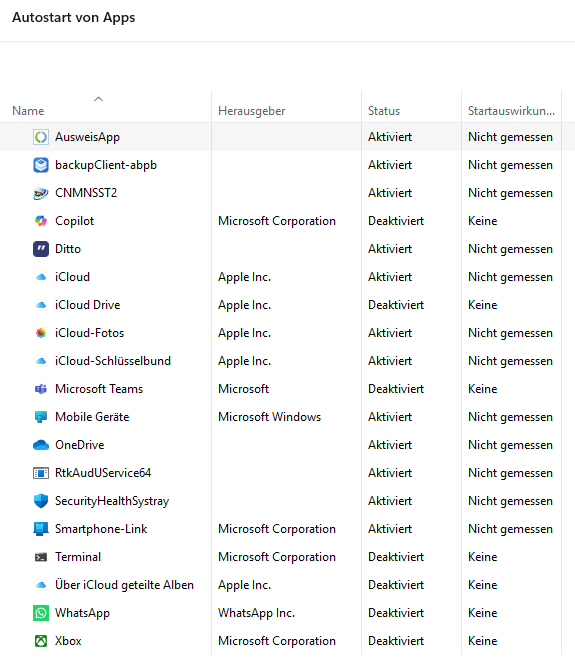Select the iCloud Drive name text
The image size is (575, 668).
[87, 305]
